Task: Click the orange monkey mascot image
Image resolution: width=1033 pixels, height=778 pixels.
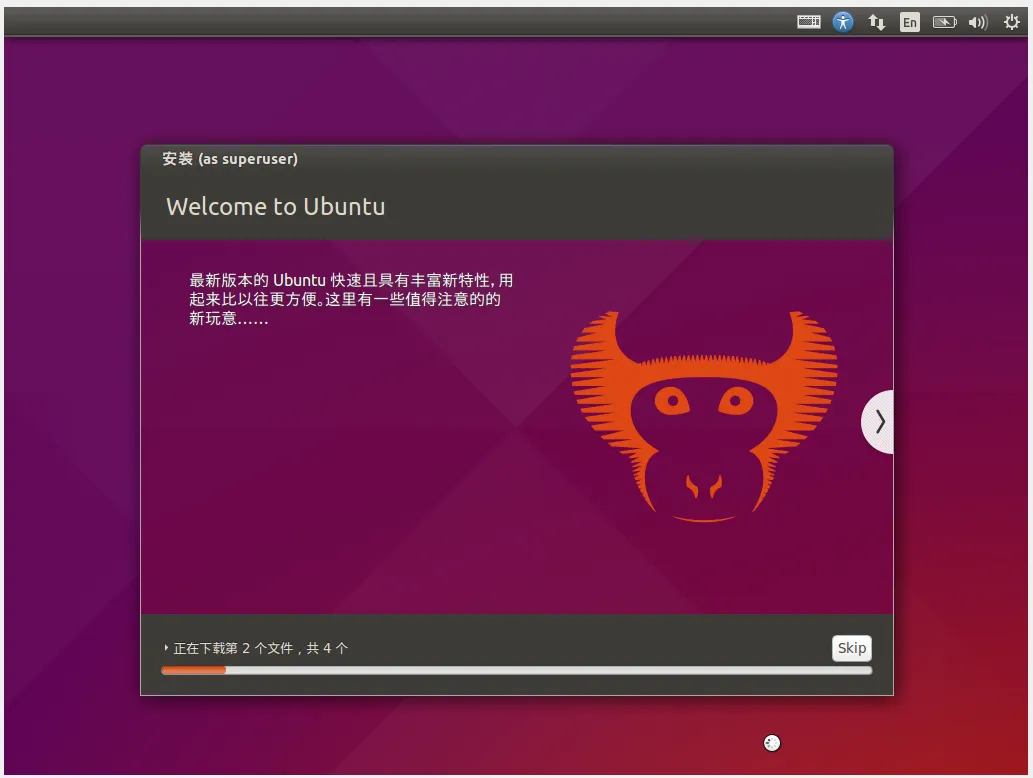Action: [x=704, y=418]
